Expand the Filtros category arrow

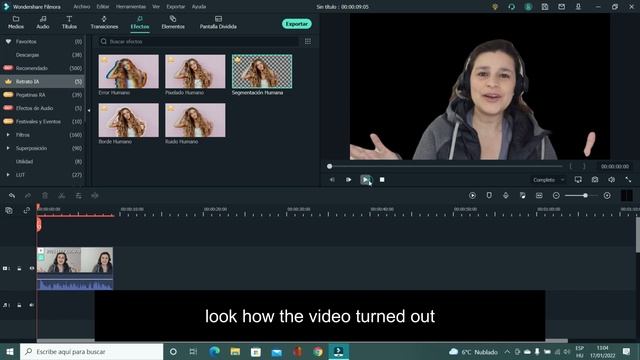click(8, 135)
